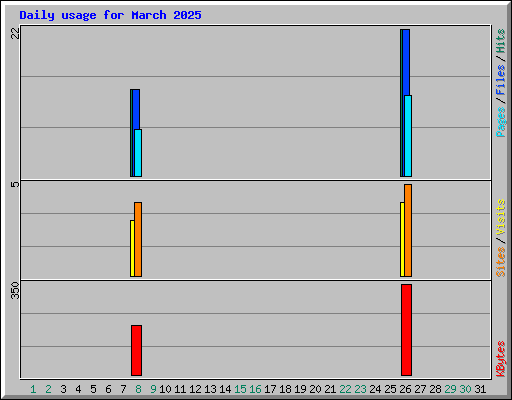This screenshot has width=512, height=400.
Task: Click day 8 on the x-axis
Action: 138,389
